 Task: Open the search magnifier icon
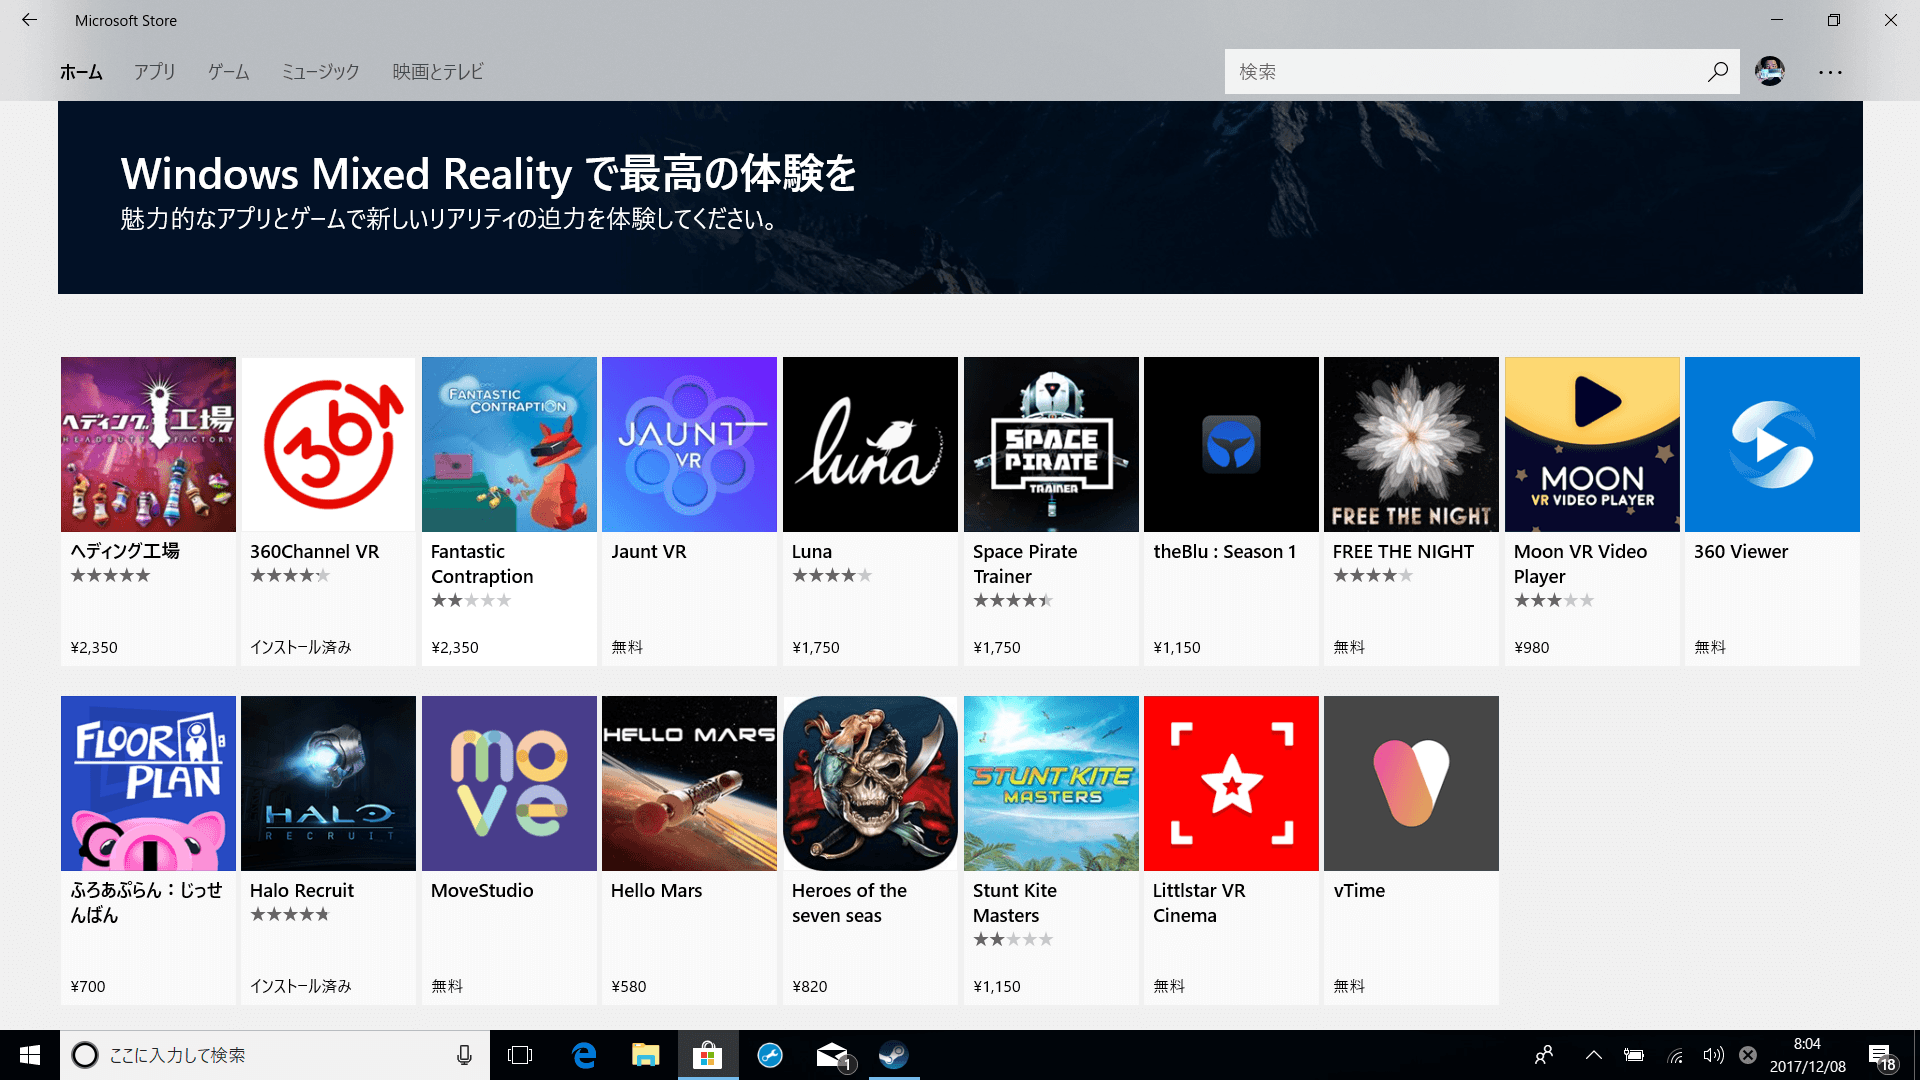click(x=1717, y=71)
